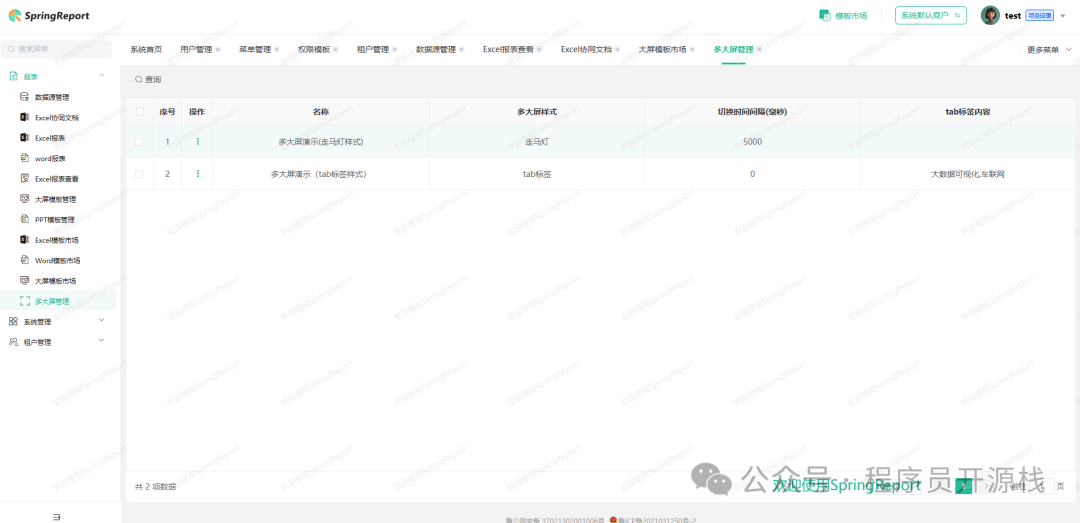The width and height of the screenshot is (1080, 523).
Task: Click the 大屏模板管理 sidebar icon
Action: (x=24, y=199)
